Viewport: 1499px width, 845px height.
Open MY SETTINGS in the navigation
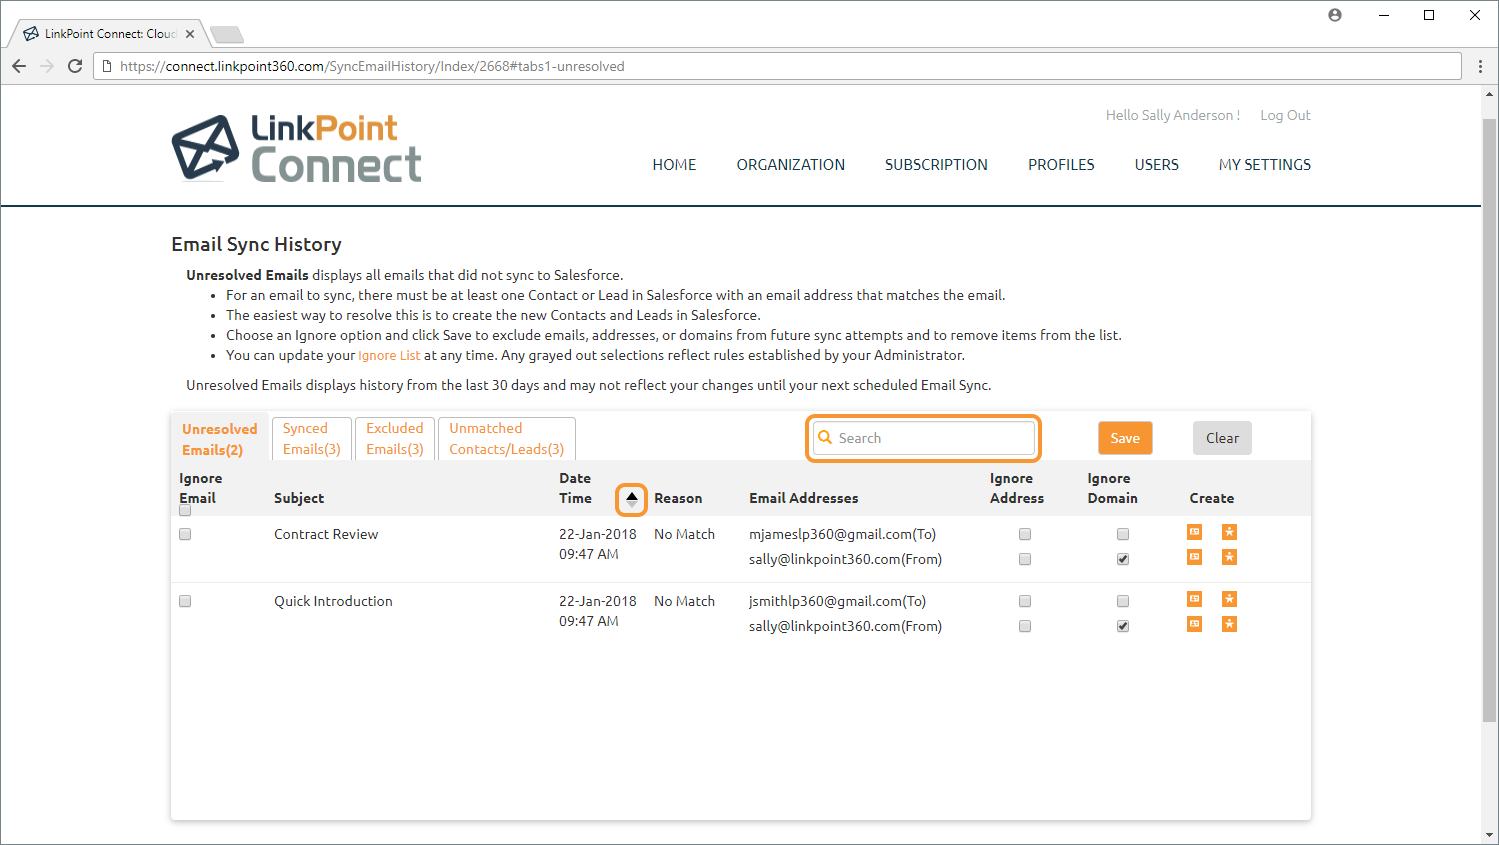(1265, 165)
